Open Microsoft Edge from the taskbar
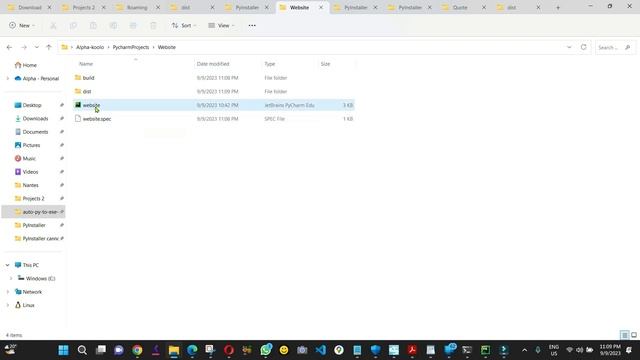 click(x=192, y=350)
